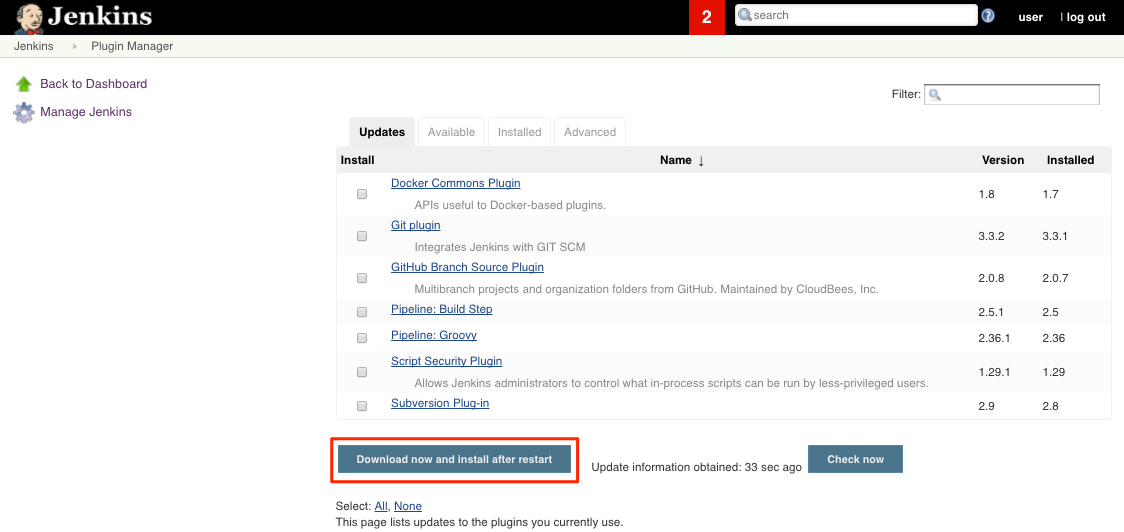
Task: Open the Pipeline: Build Step link
Action: coord(442,309)
